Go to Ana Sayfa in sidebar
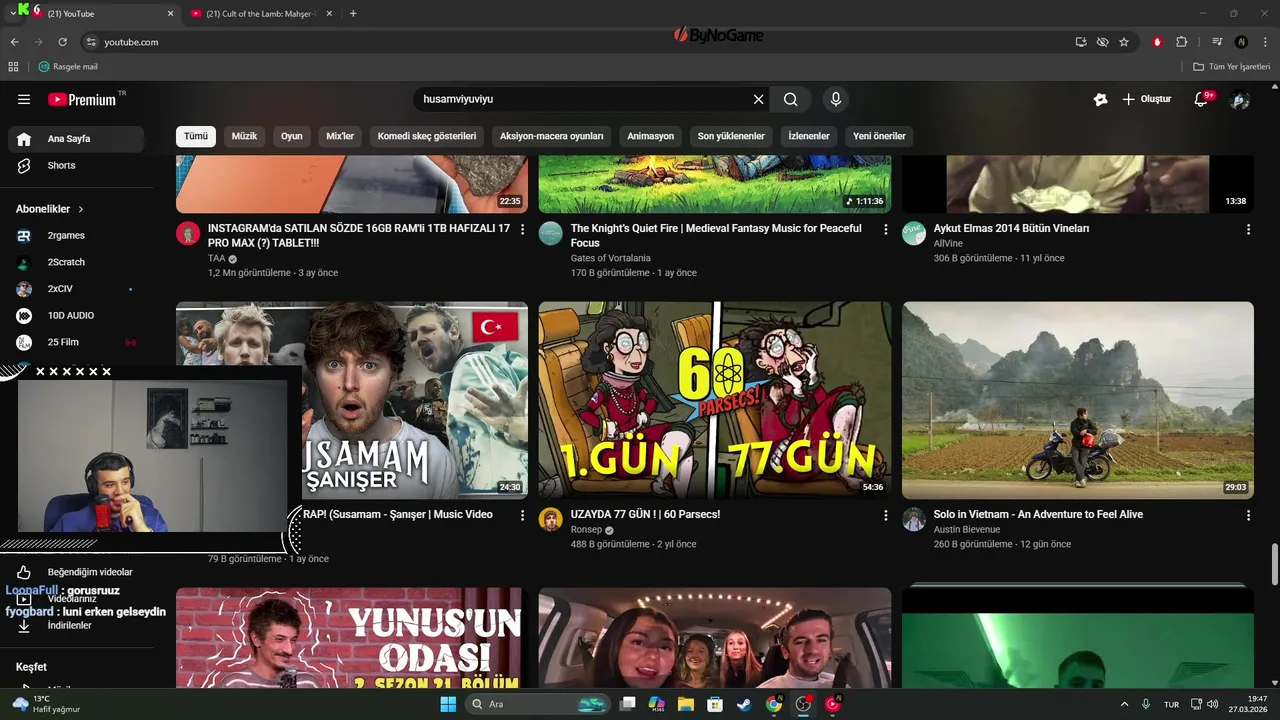1280x720 pixels. coord(76,139)
